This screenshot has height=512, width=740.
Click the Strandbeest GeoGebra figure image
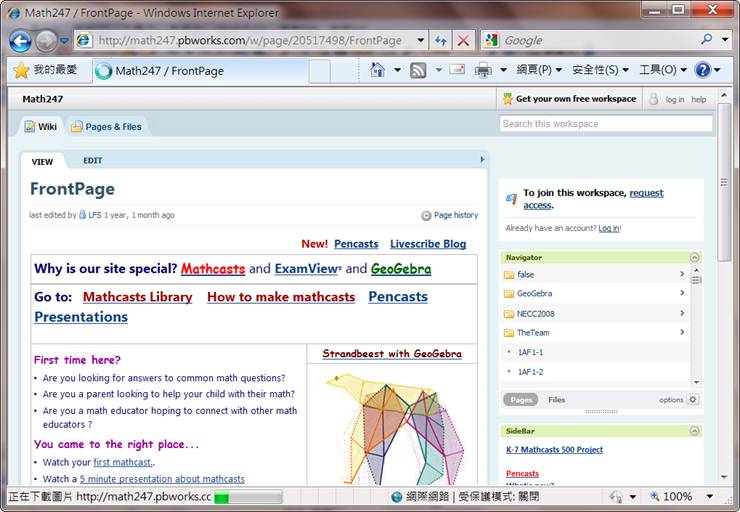[x=394, y=428]
